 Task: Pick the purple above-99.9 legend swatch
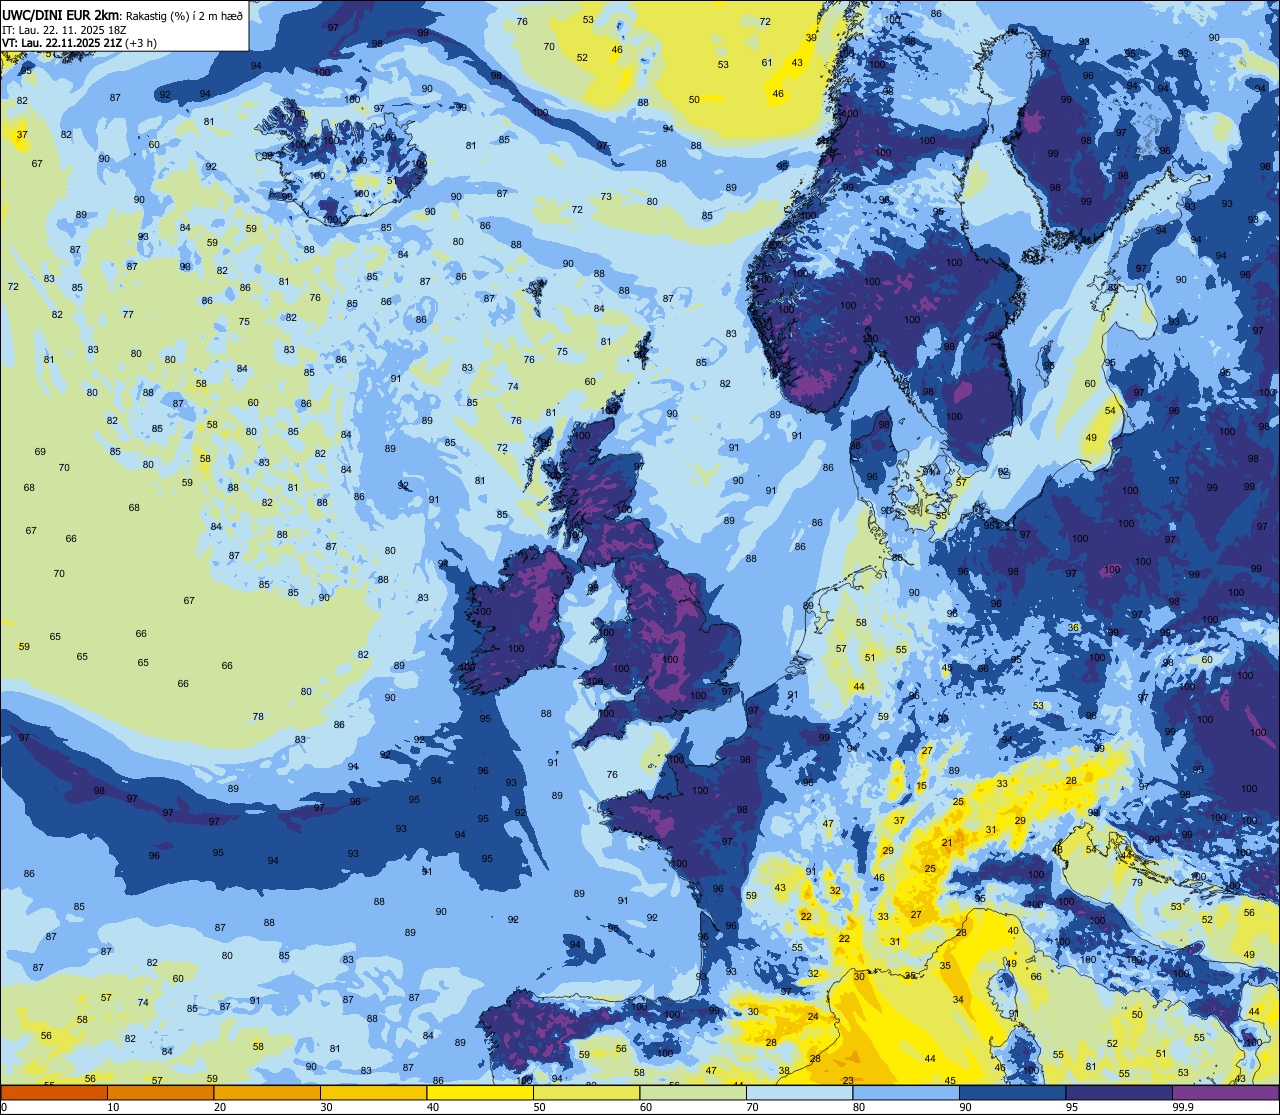coord(1225,1093)
